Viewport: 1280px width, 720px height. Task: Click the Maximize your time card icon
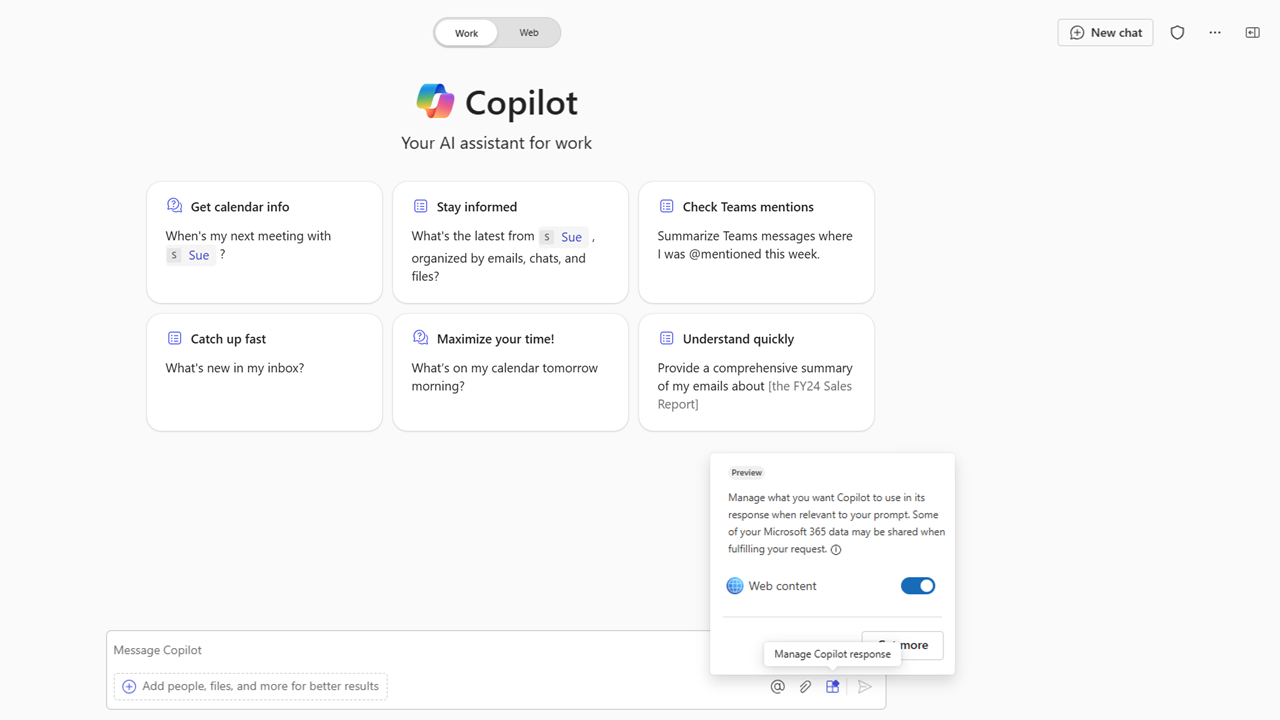click(420, 337)
